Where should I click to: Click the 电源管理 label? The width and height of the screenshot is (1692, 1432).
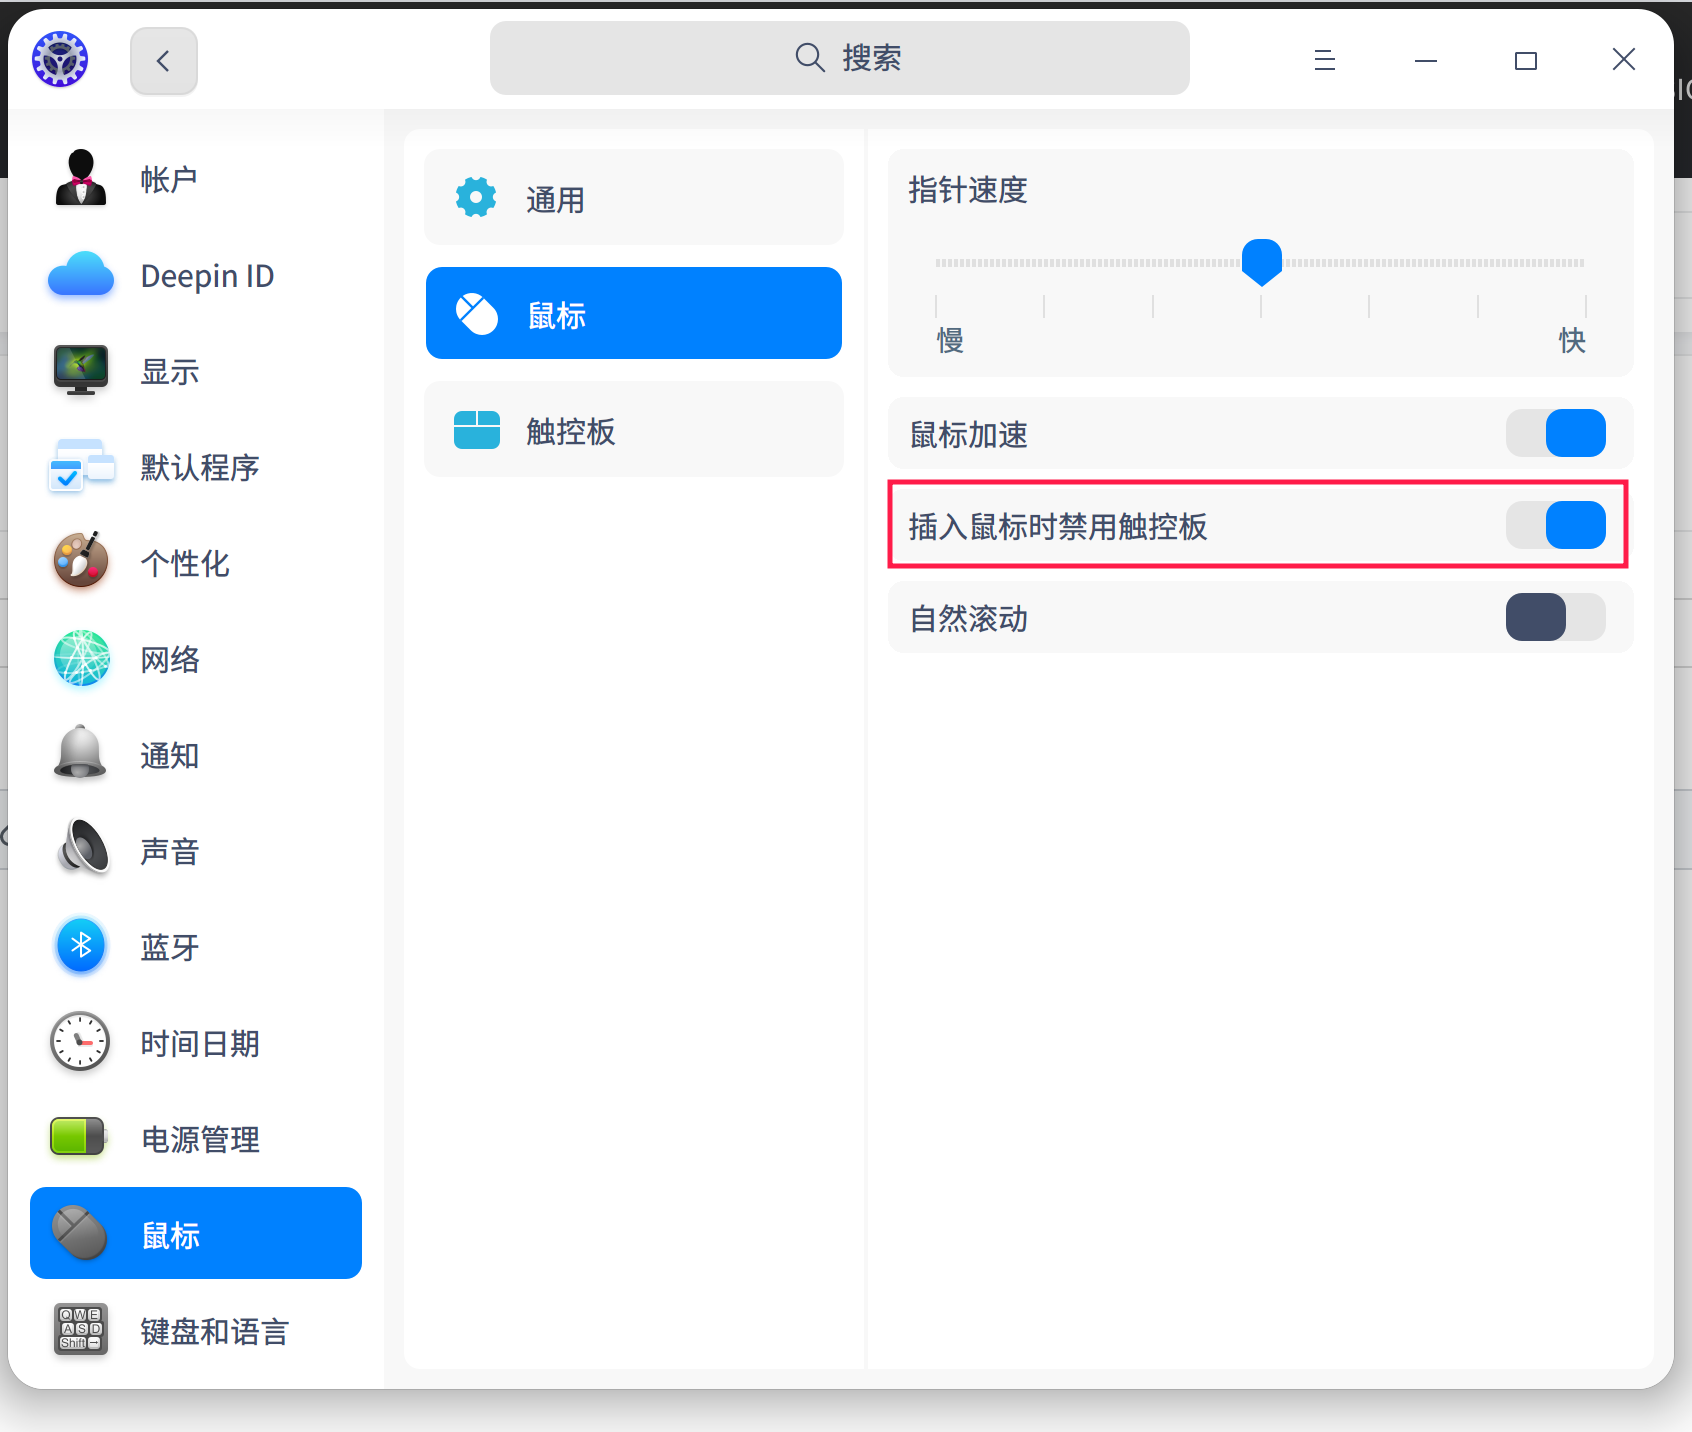200,1140
